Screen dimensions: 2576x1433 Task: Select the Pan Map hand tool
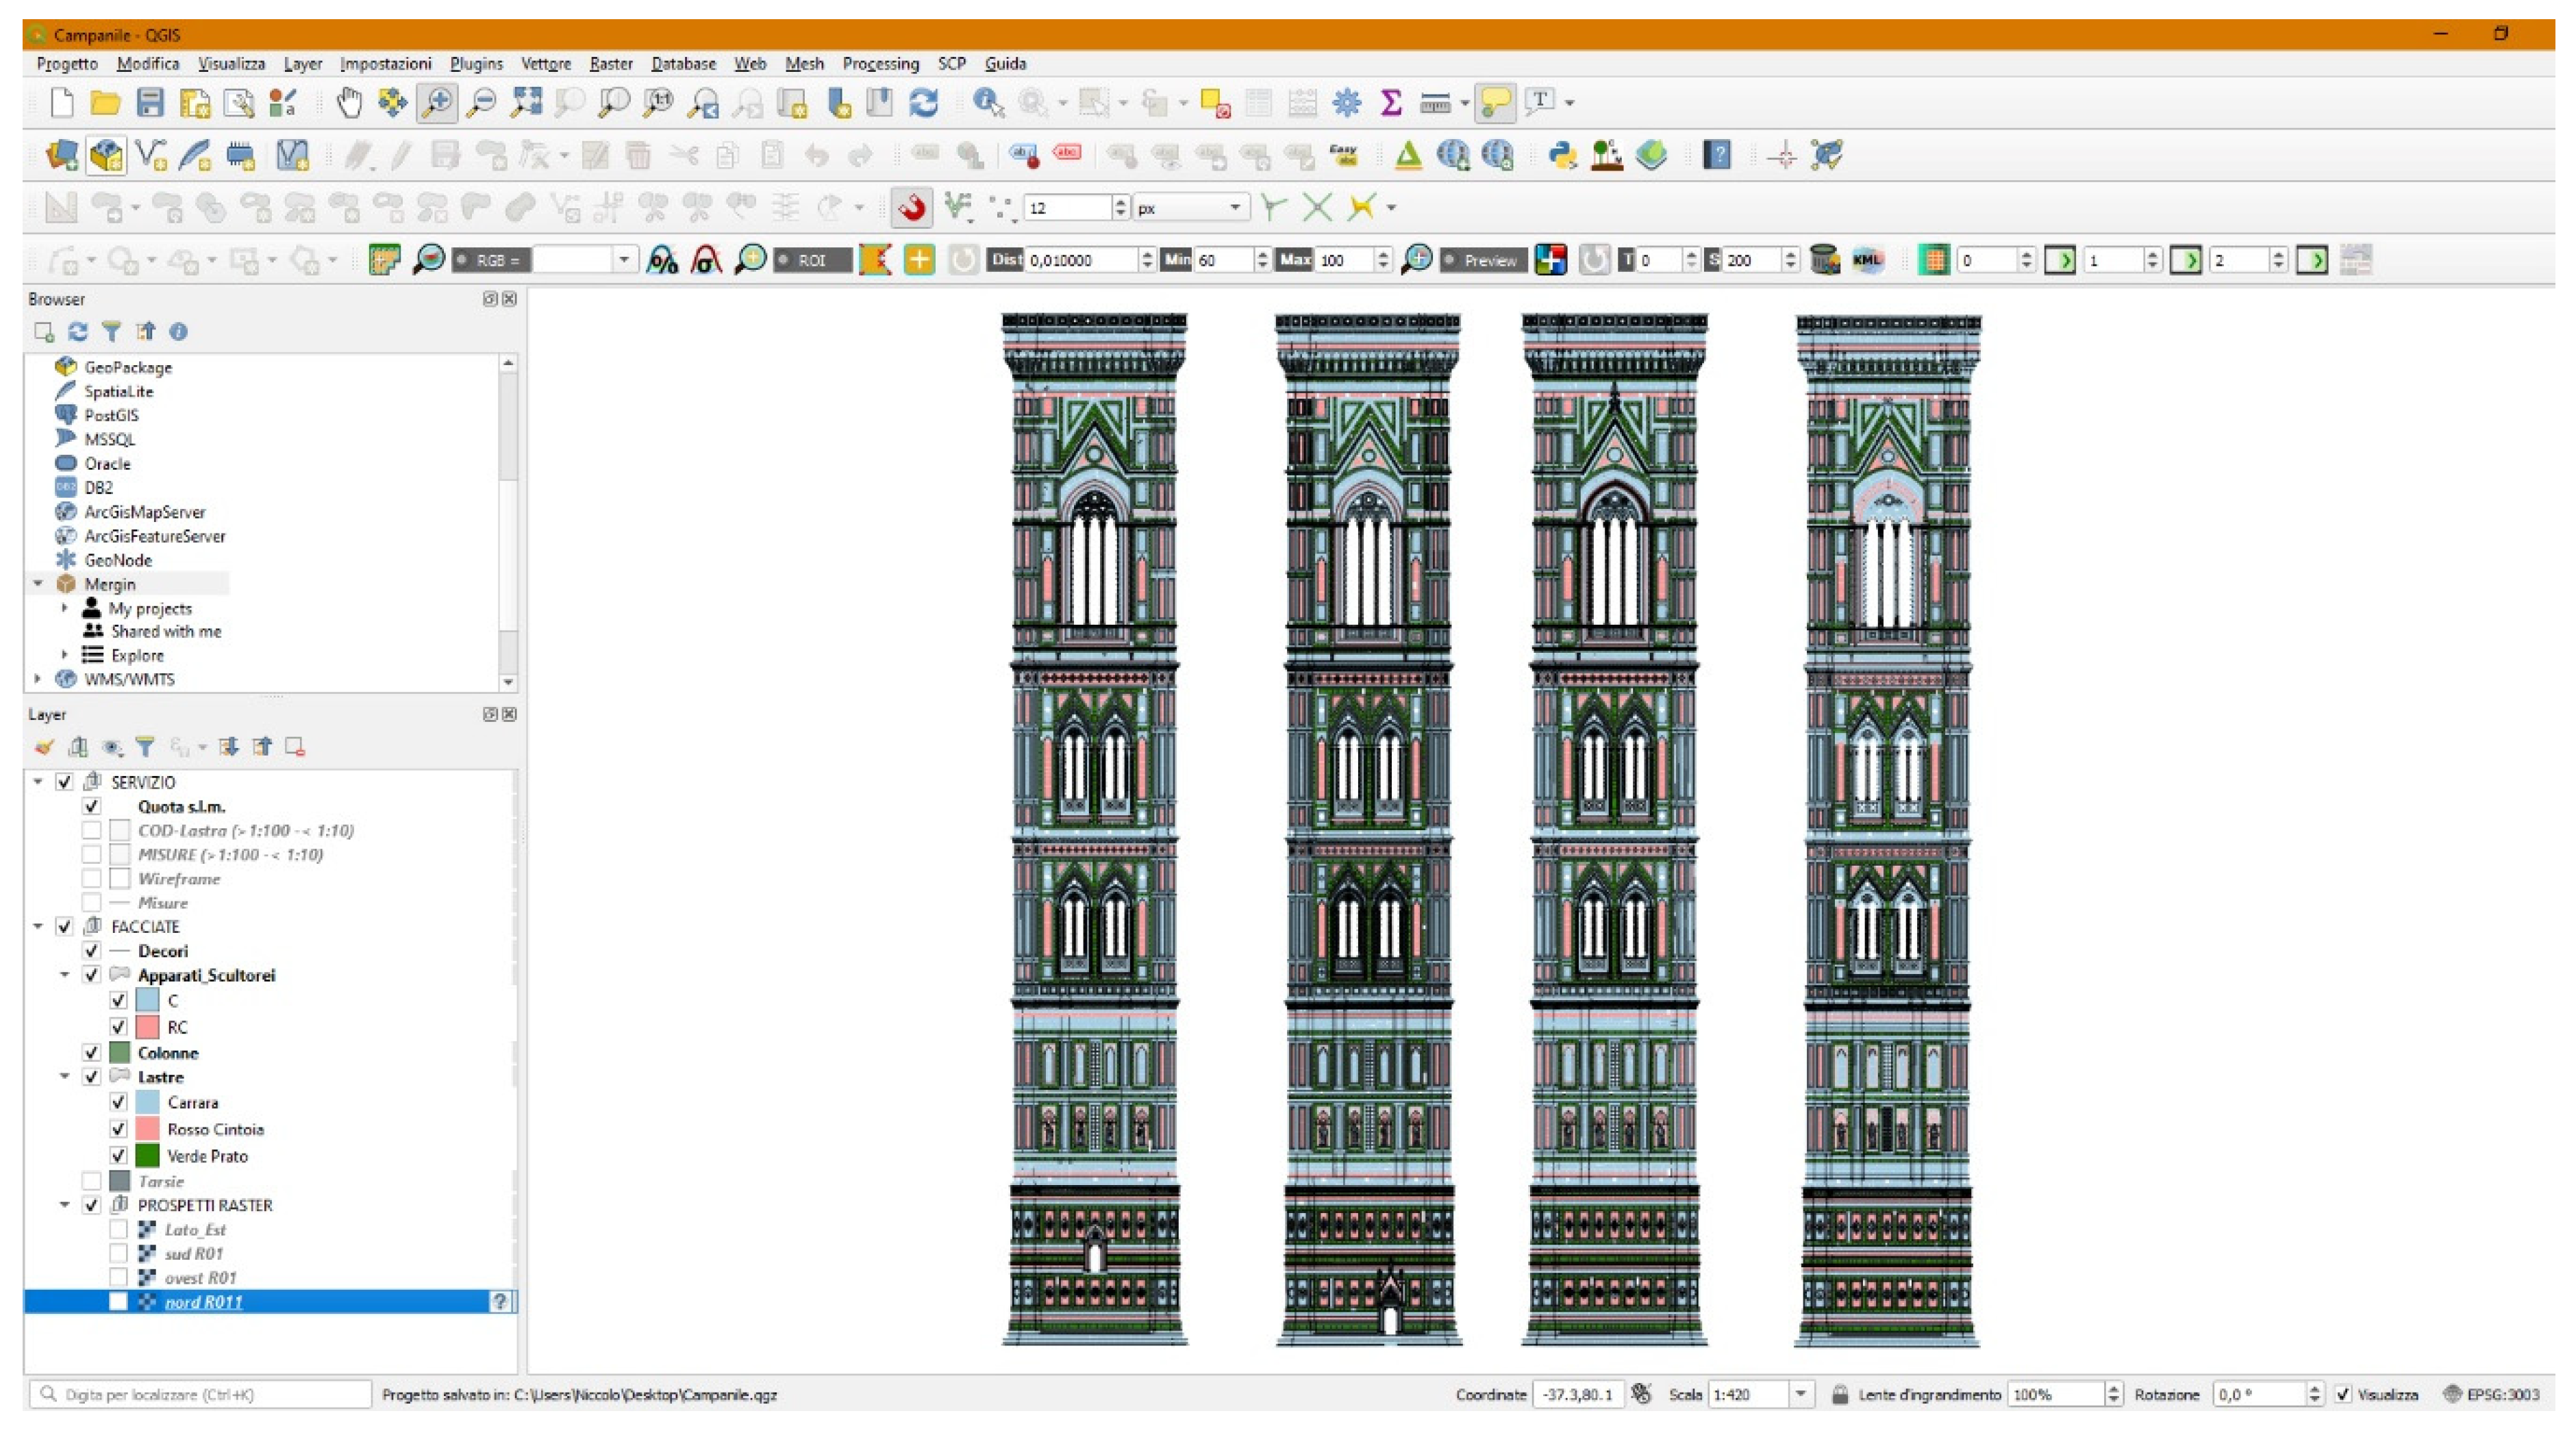pyautogui.click(x=349, y=102)
